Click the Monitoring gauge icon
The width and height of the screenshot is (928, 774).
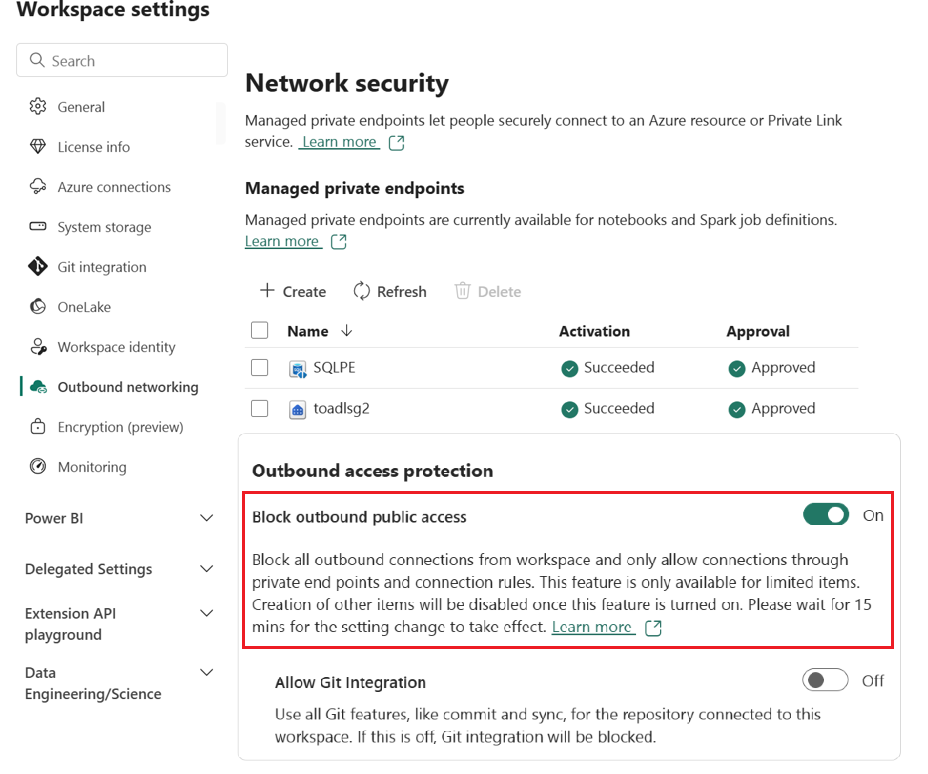point(38,467)
